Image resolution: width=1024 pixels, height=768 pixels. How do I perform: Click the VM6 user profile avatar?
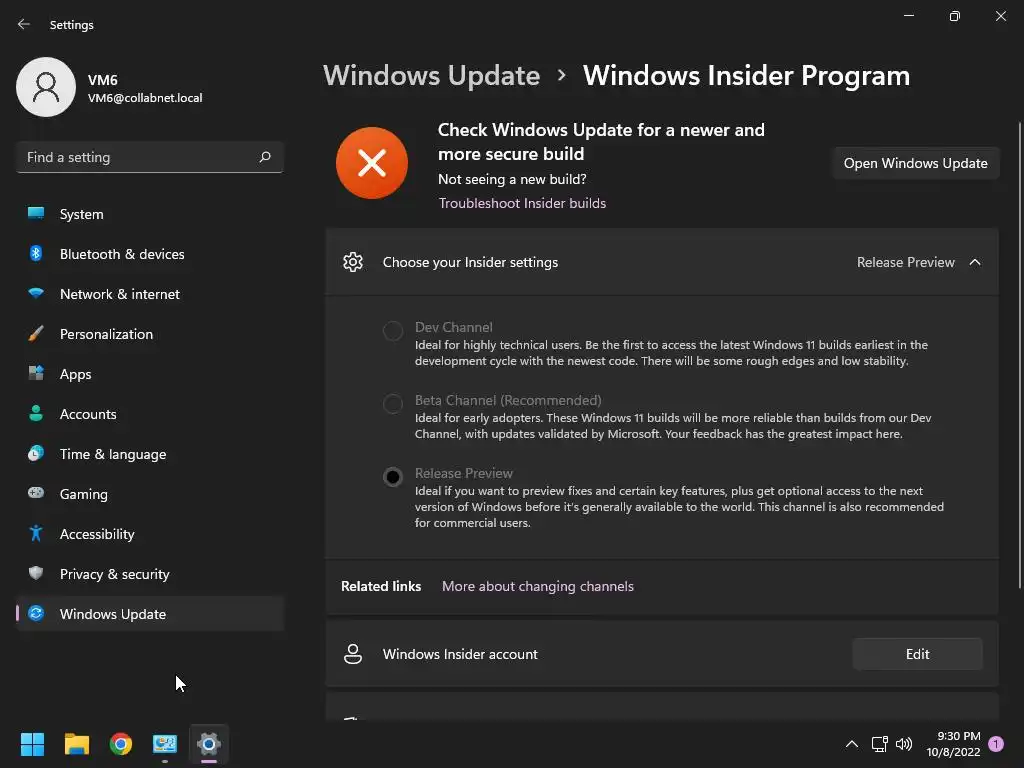click(46, 87)
